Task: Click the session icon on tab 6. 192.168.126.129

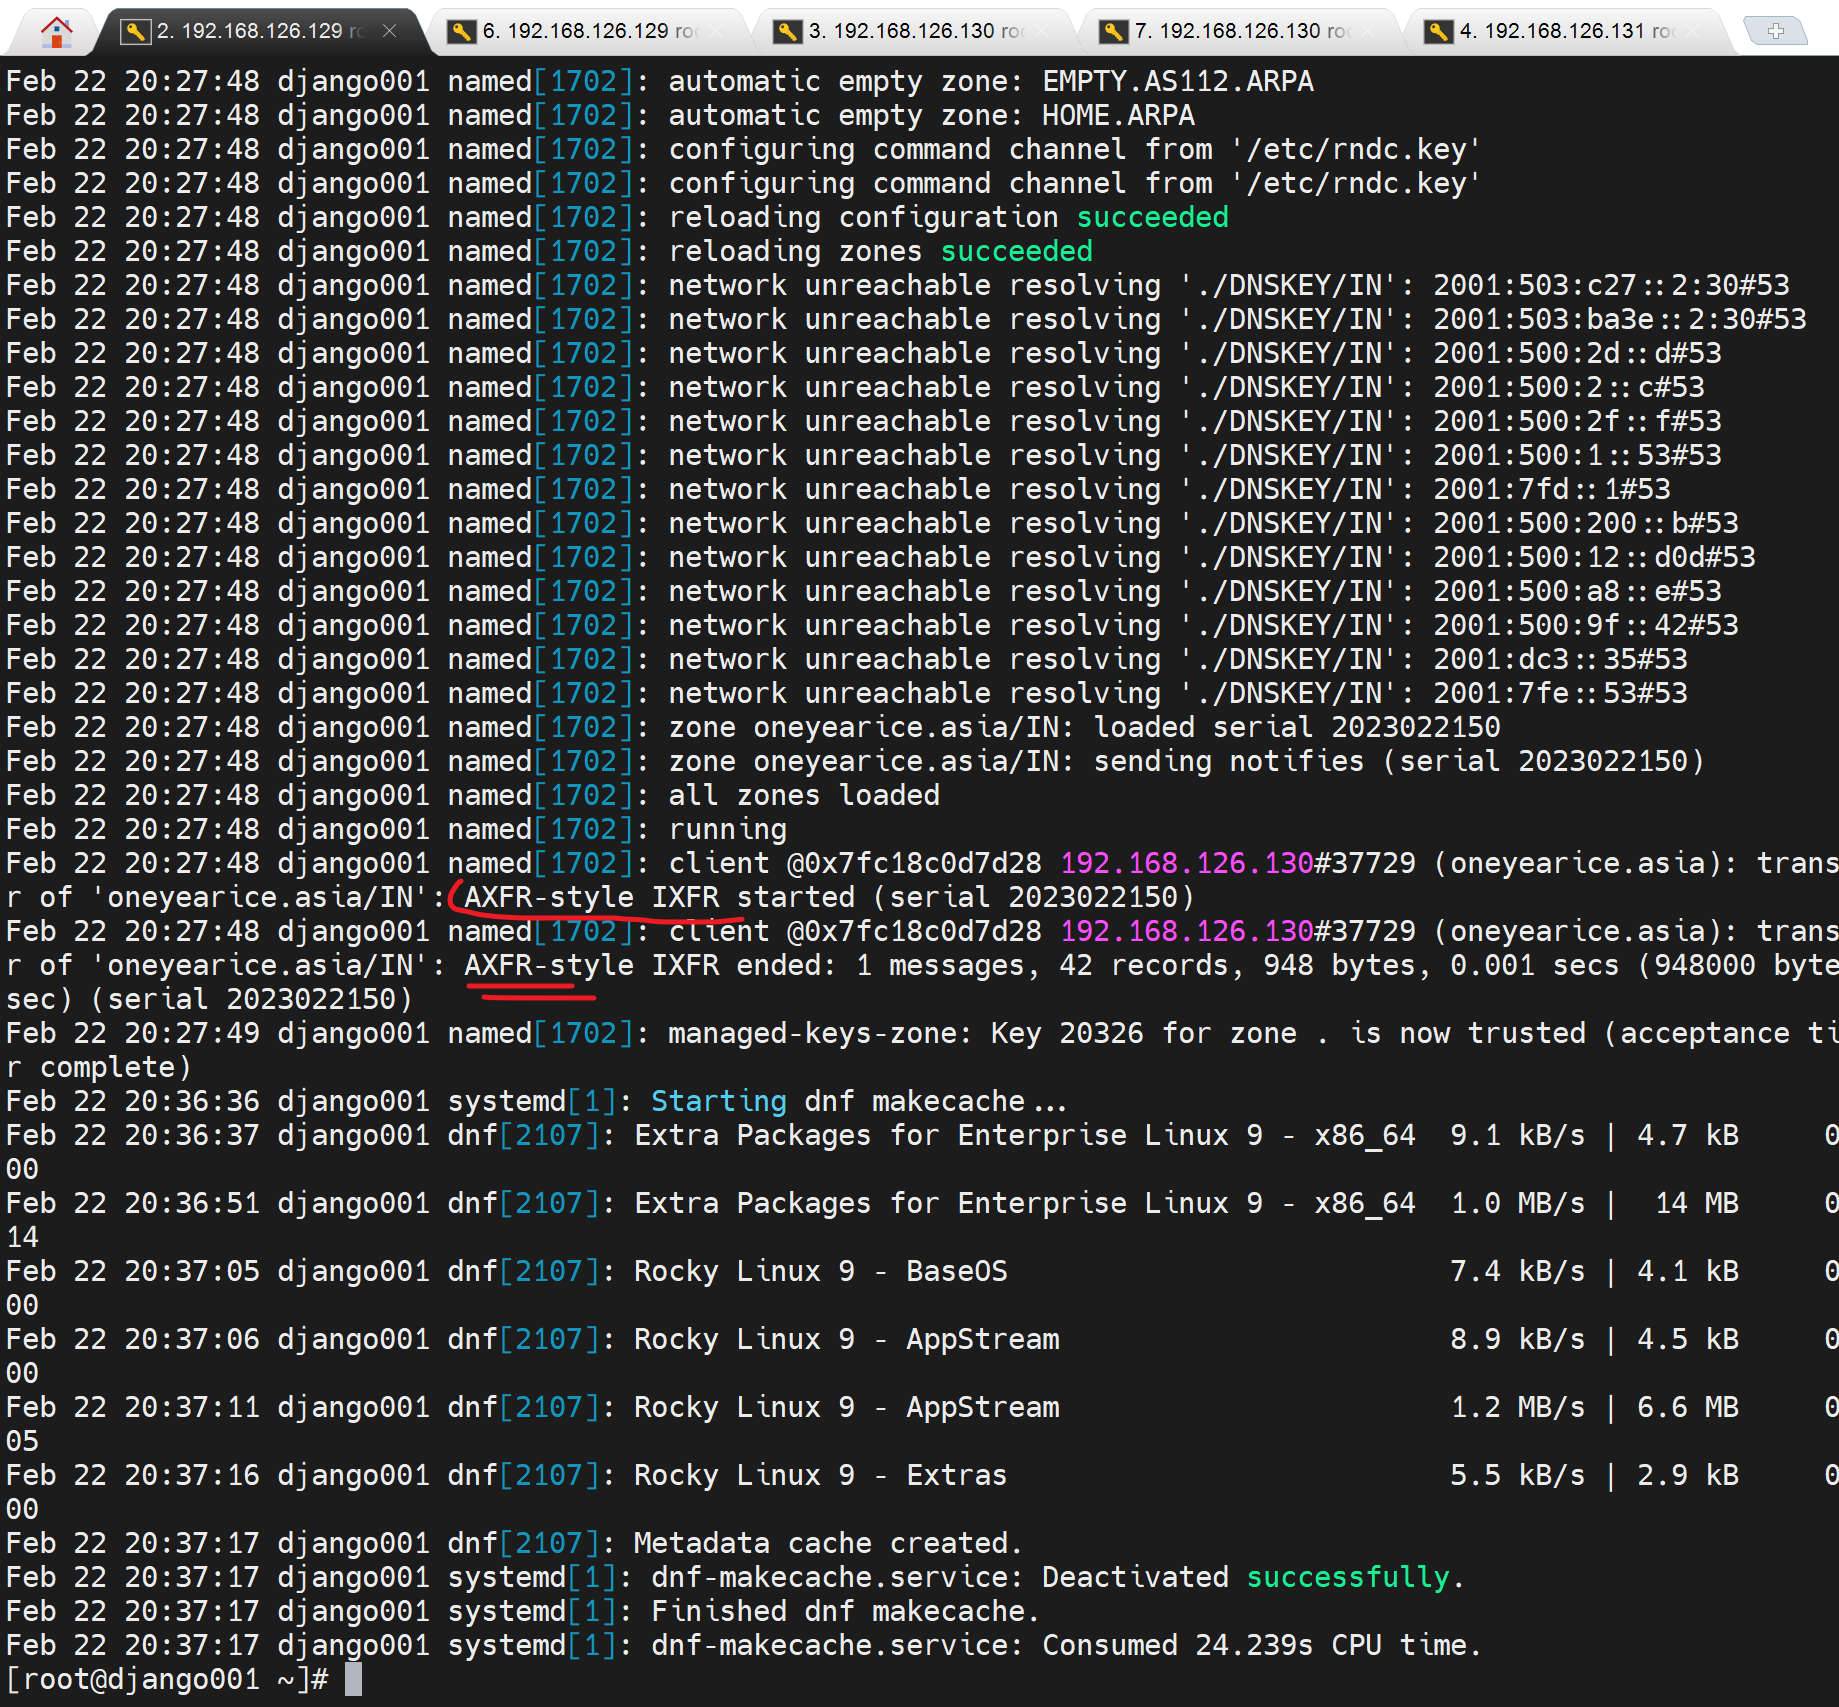Action: coord(461,32)
